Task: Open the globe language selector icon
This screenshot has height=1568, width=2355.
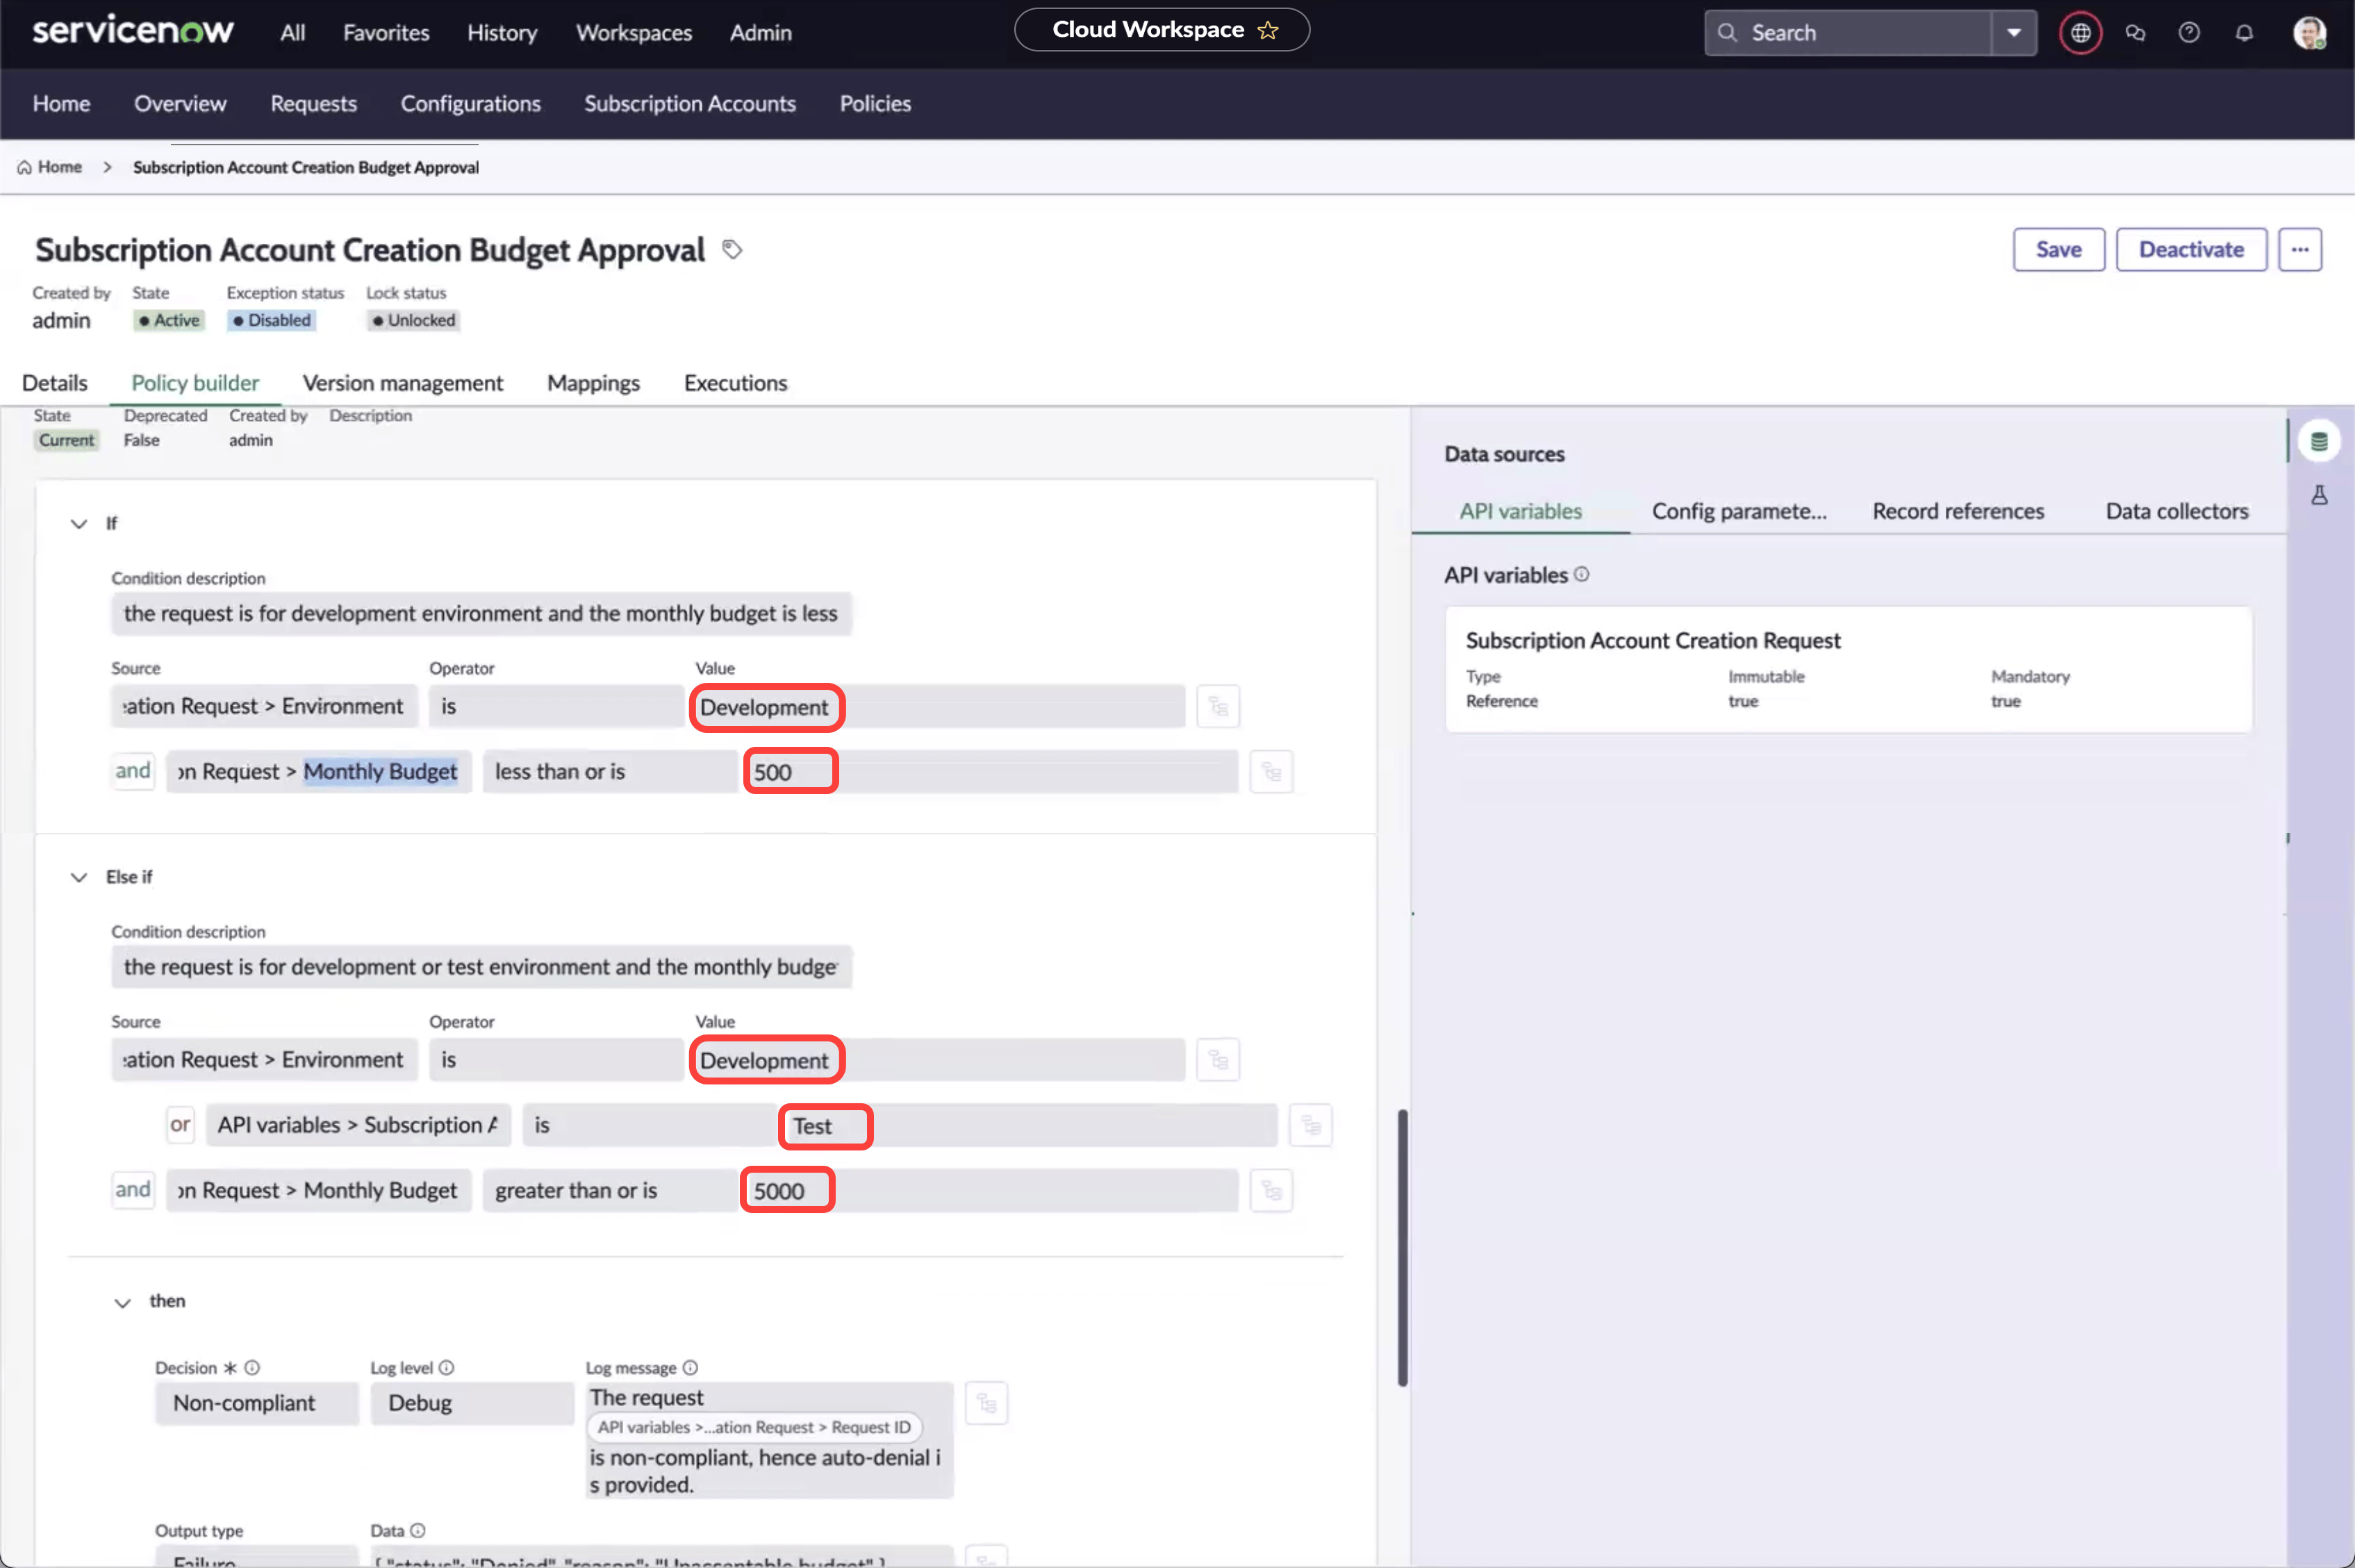Action: pyautogui.click(x=2080, y=33)
